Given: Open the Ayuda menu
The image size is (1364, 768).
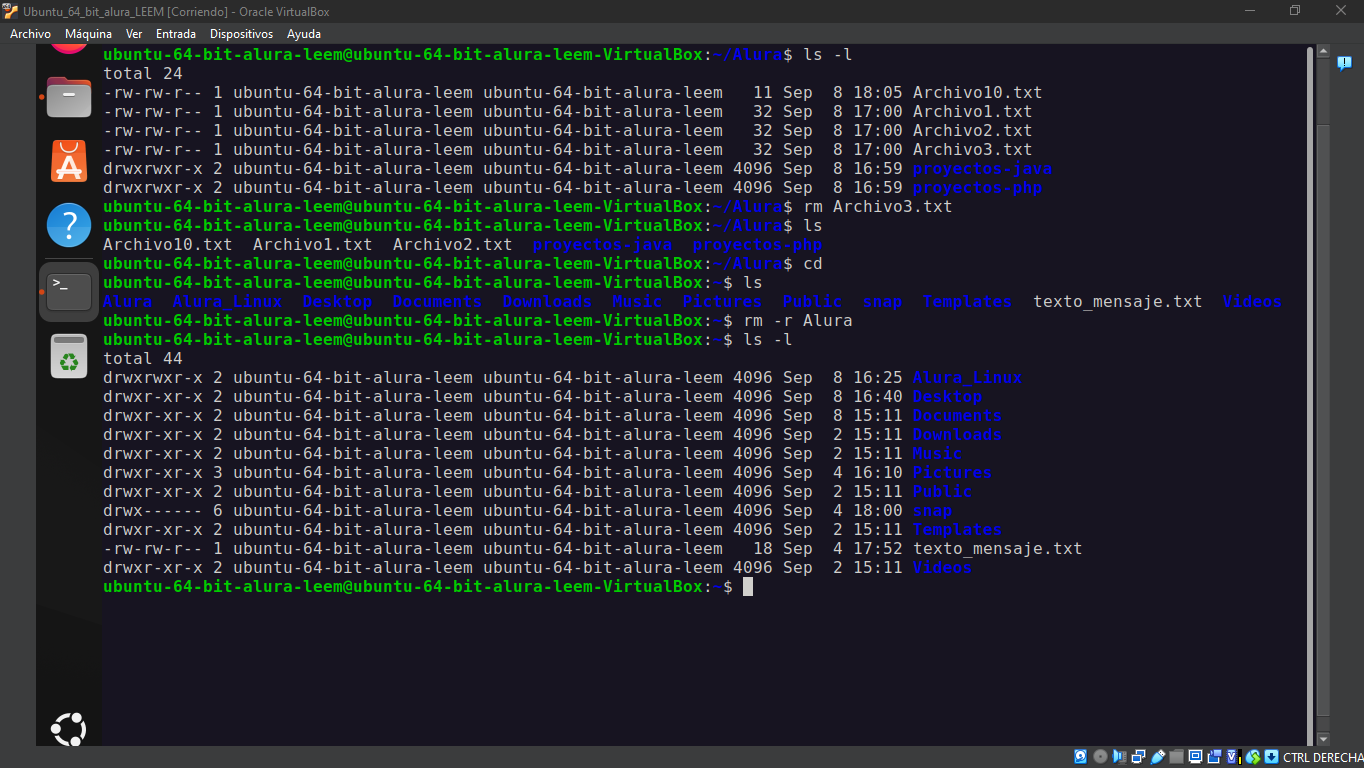Looking at the screenshot, I should pos(304,34).
